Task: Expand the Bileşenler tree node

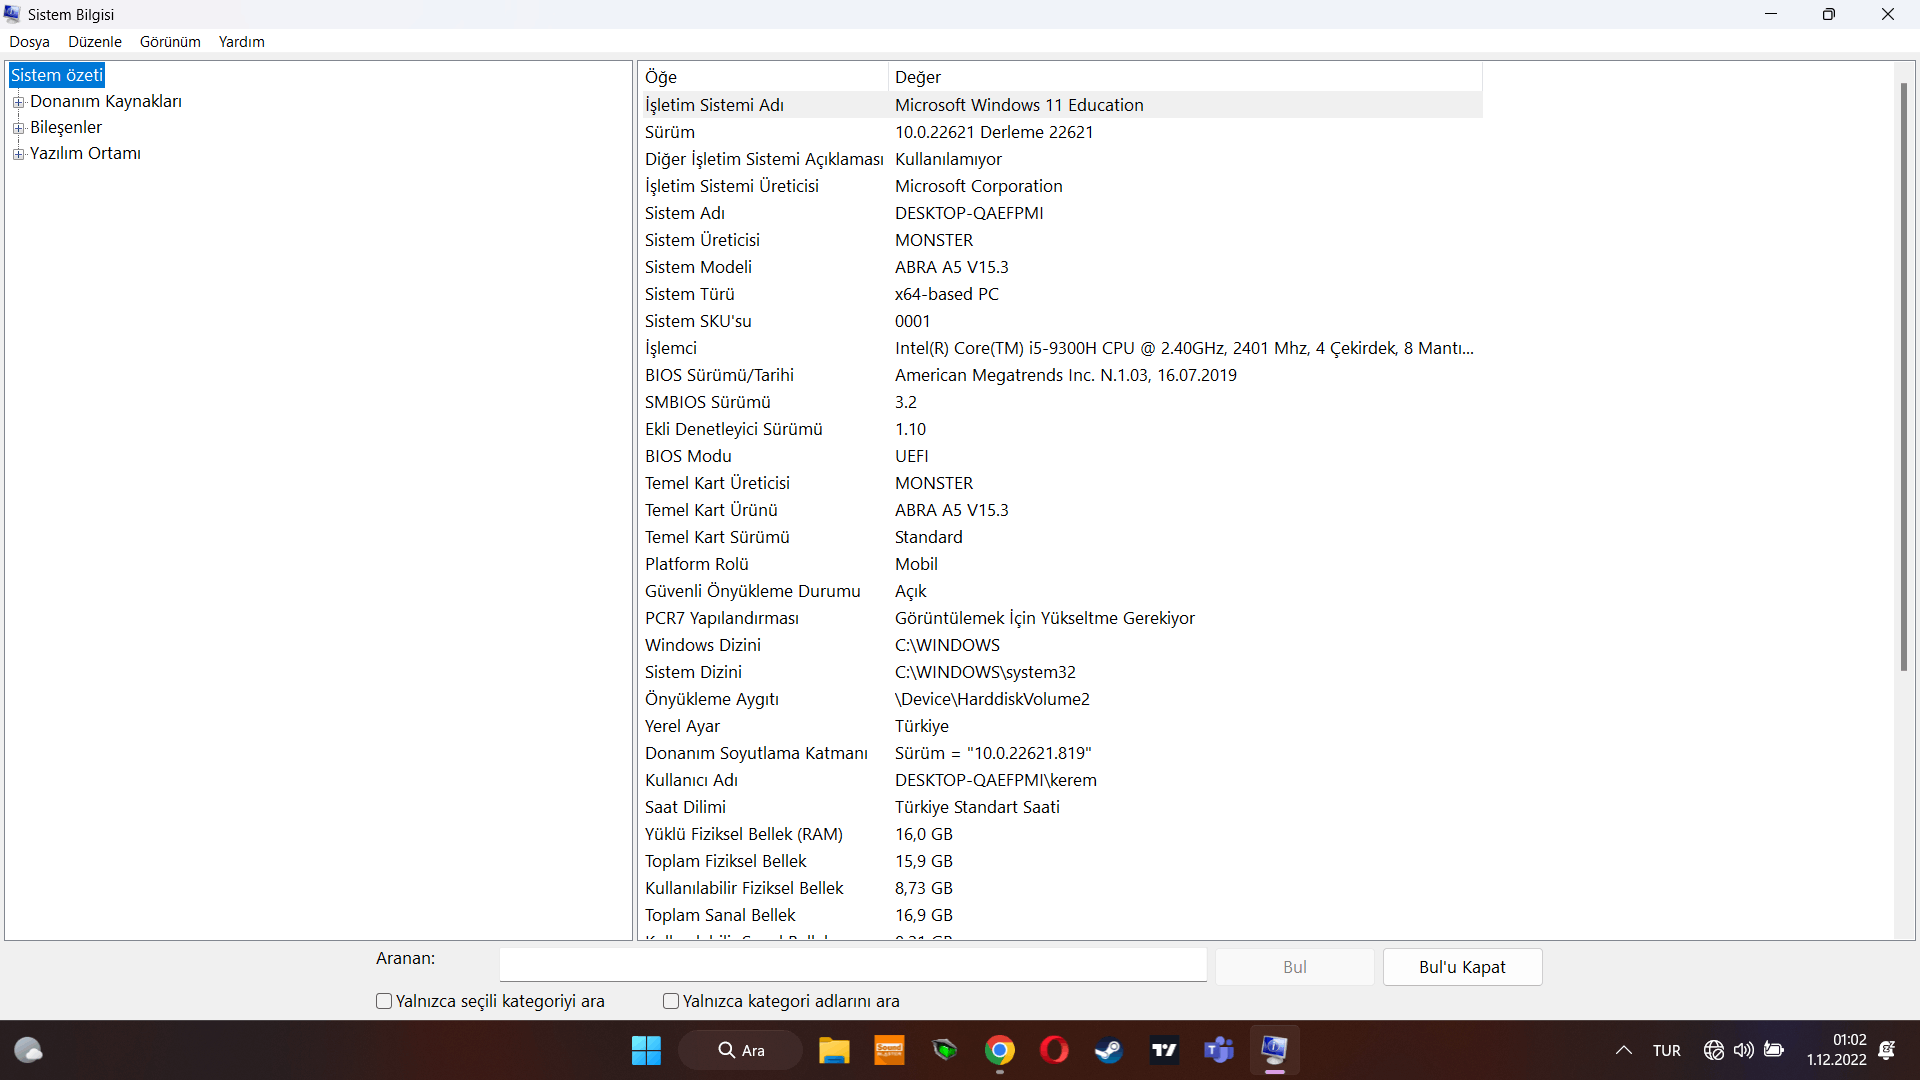Action: 18,128
